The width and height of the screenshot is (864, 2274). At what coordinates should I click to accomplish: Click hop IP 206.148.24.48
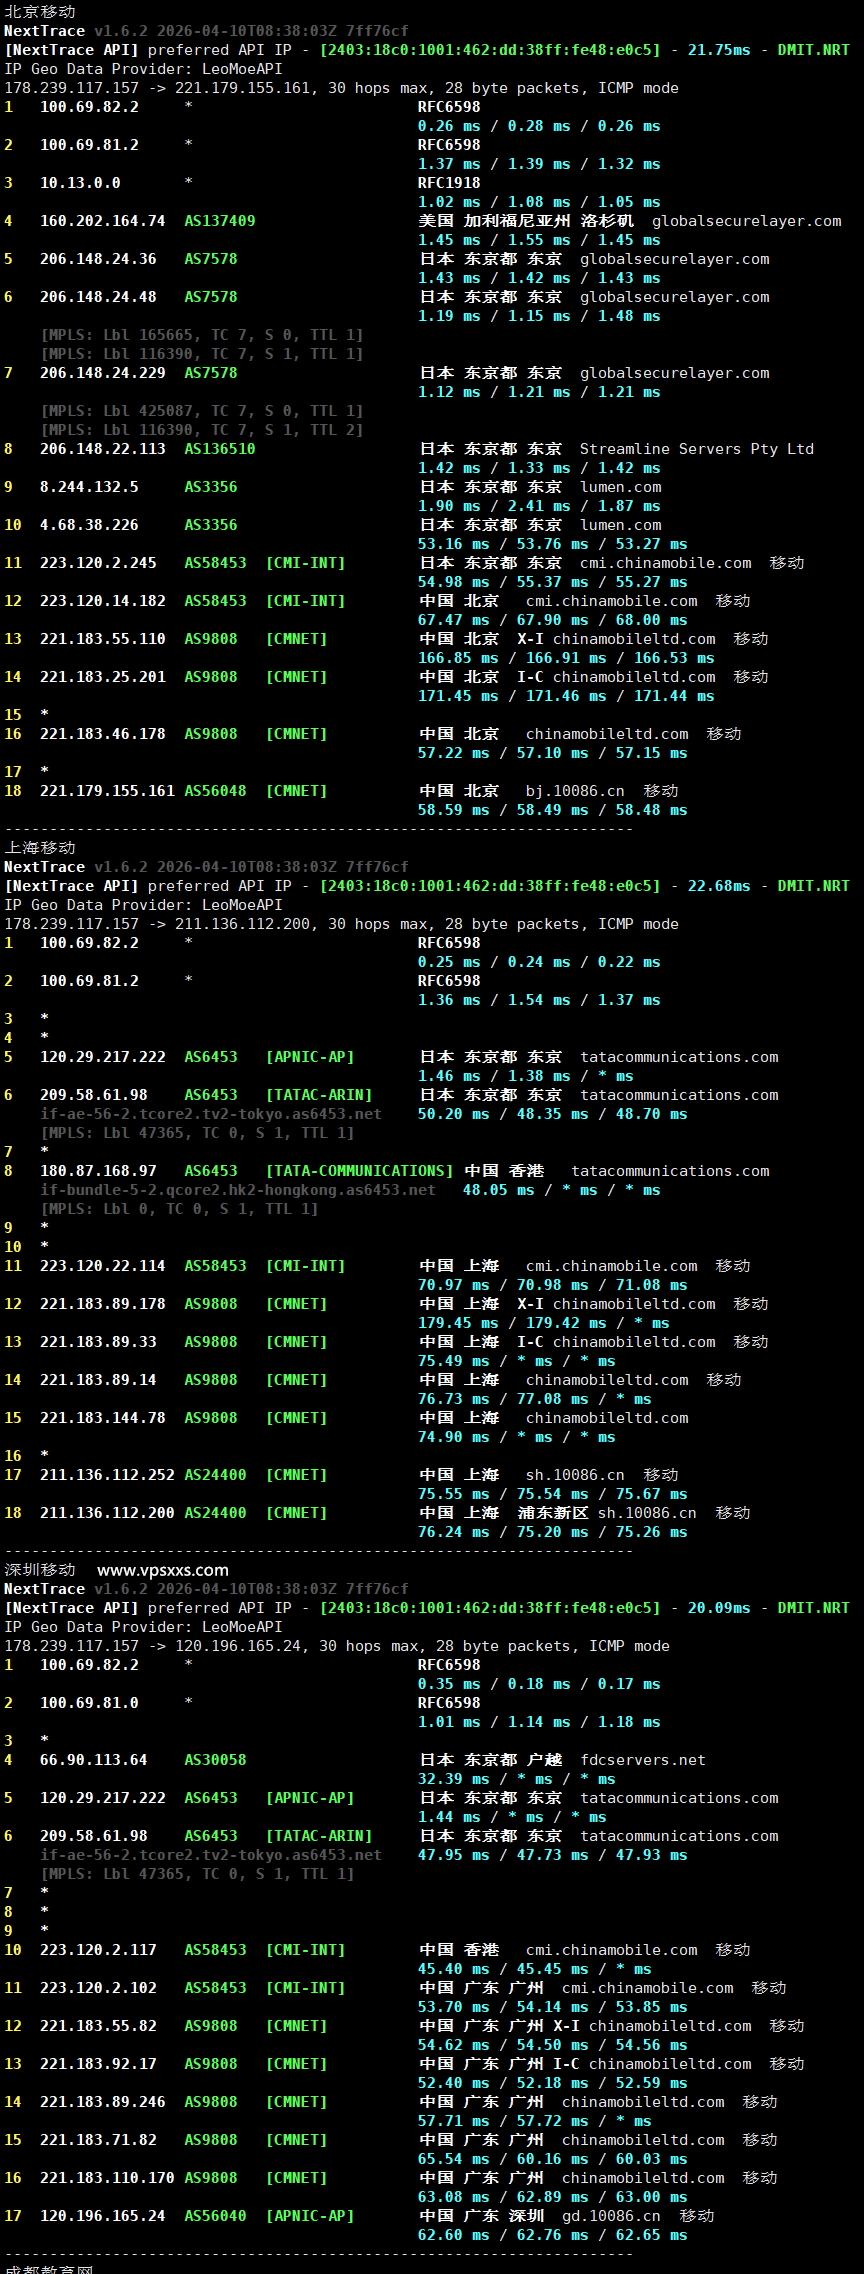tap(98, 297)
